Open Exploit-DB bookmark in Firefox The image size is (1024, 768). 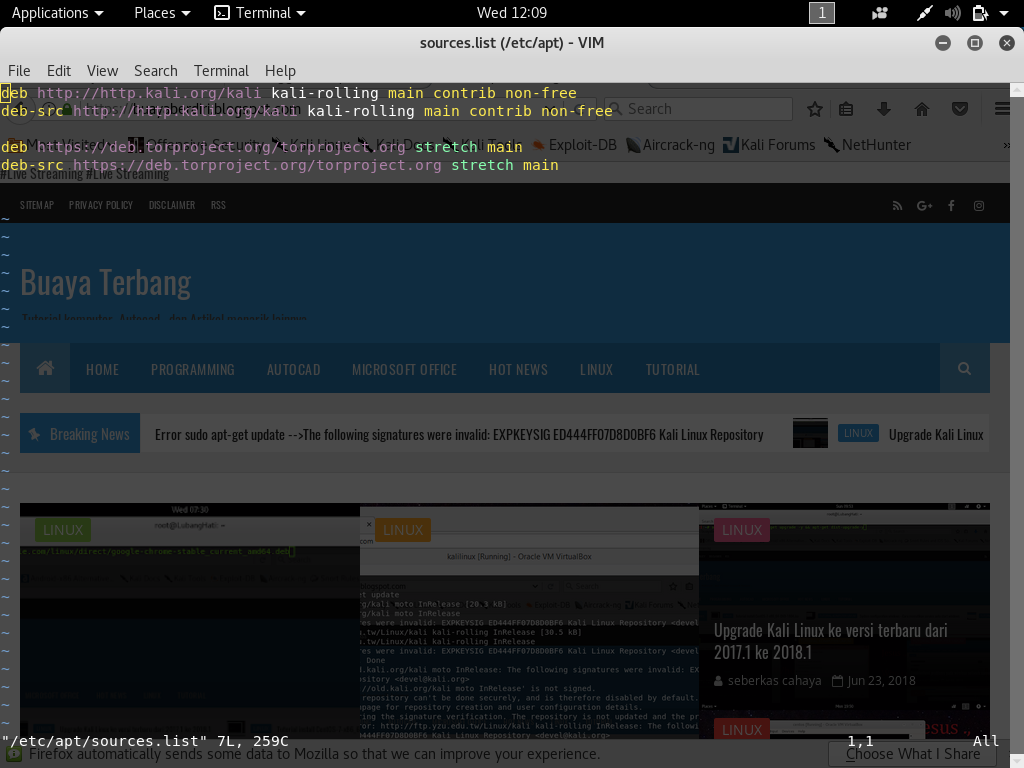click(575, 145)
